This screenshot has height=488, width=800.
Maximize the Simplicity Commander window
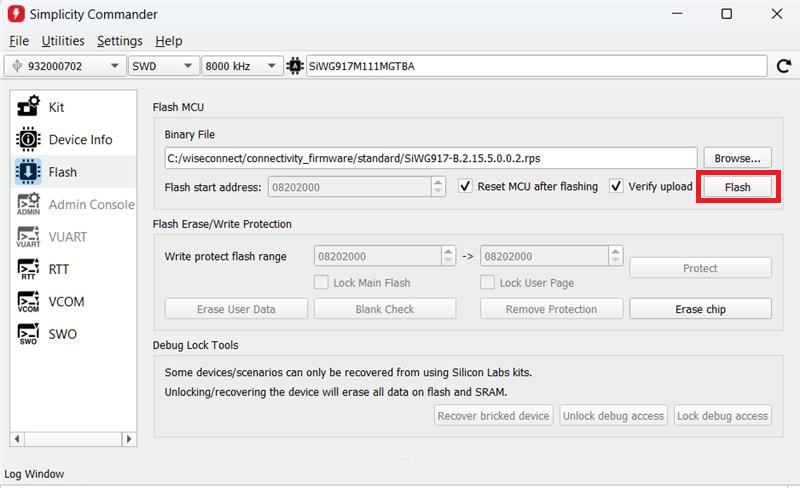[x=727, y=14]
